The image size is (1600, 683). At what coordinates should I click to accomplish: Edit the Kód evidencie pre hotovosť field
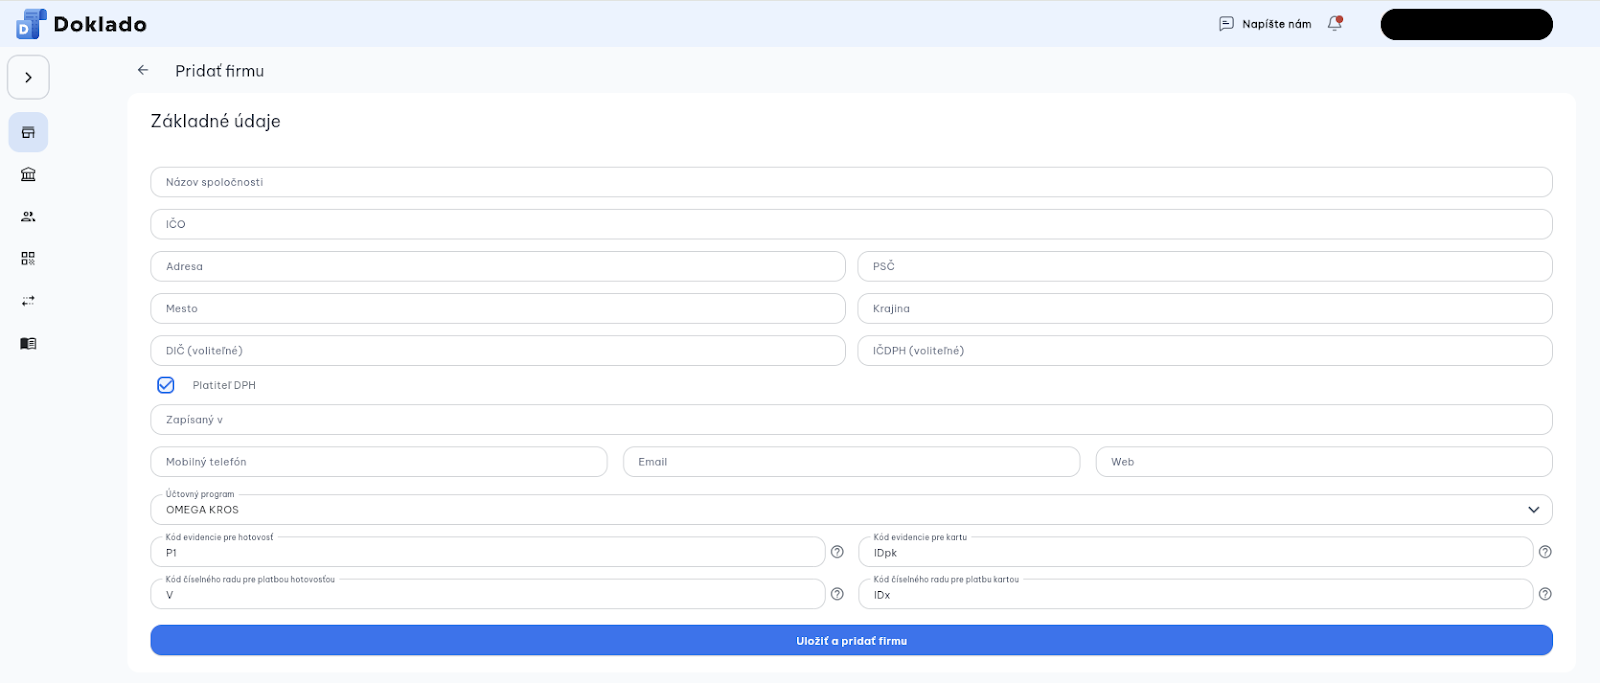pos(488,552)
